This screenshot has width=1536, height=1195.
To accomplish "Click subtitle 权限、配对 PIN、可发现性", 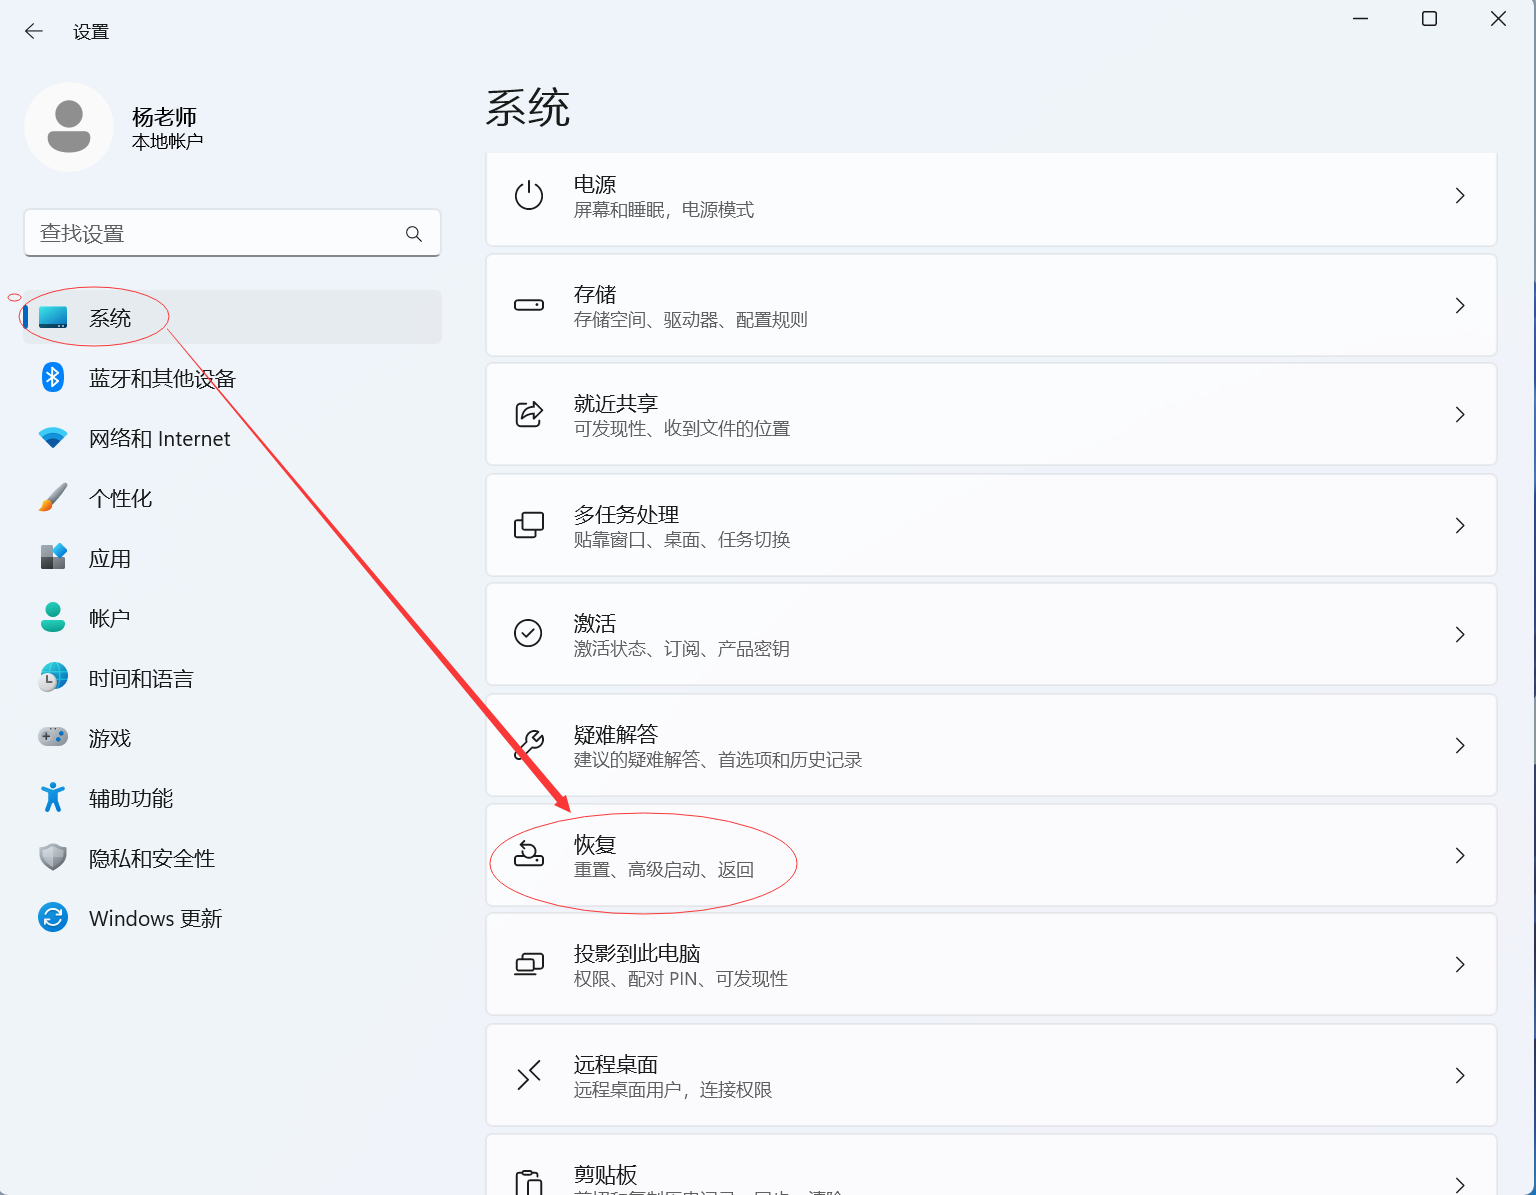I will (681, 979).
